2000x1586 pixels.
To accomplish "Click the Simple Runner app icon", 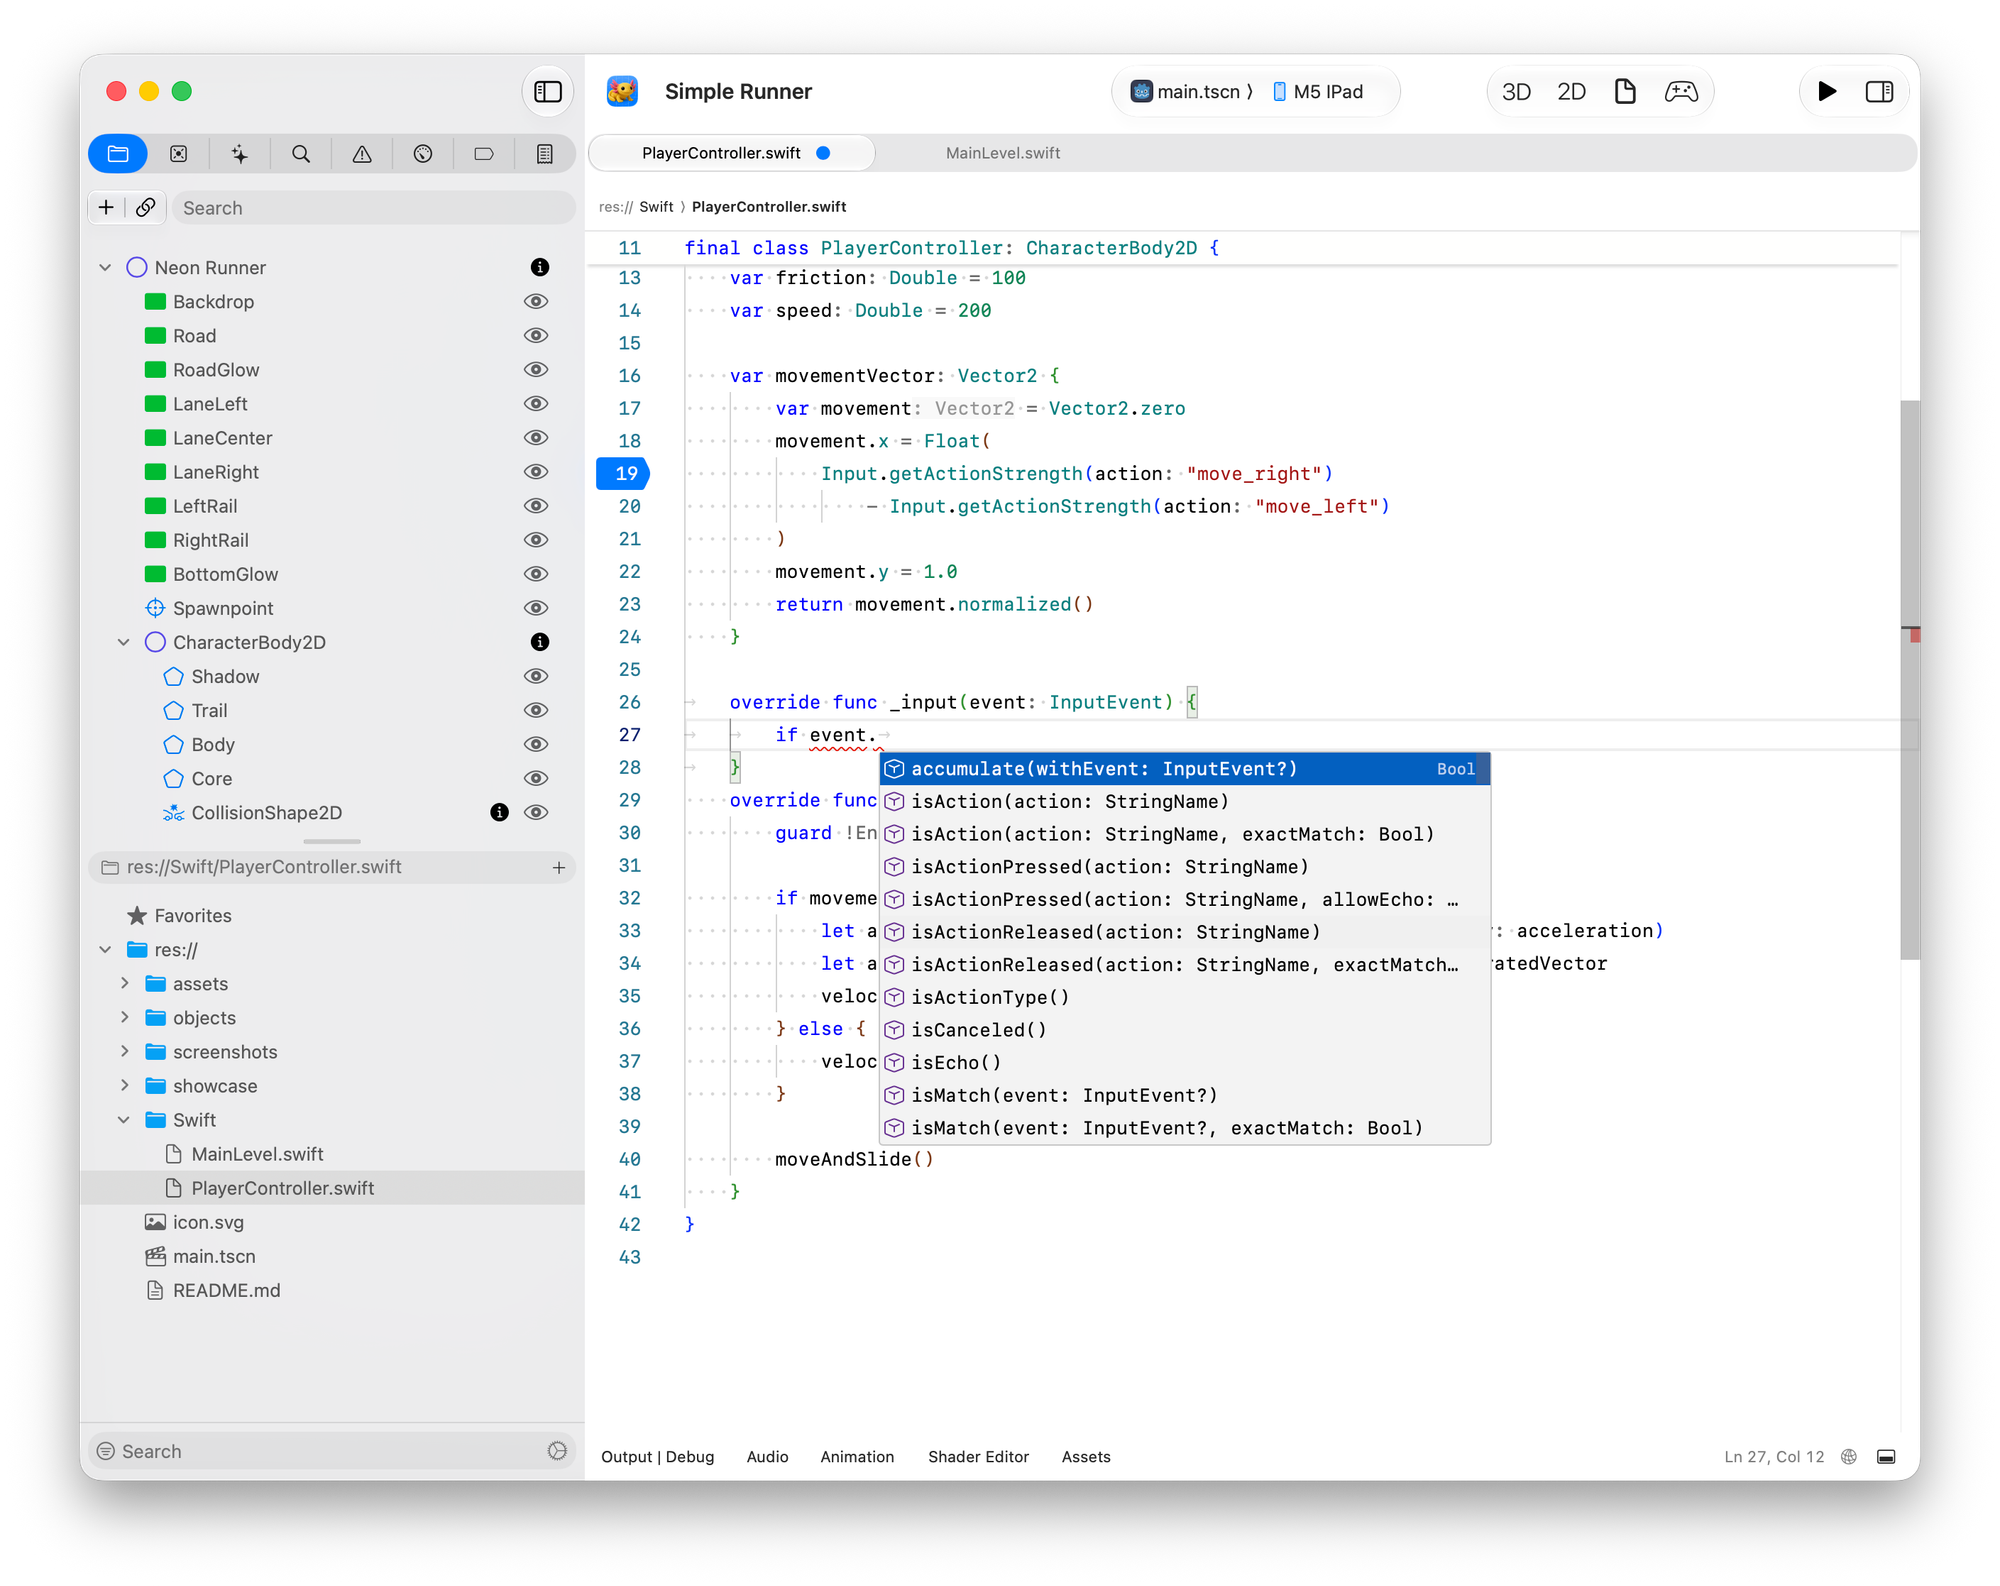I will (623, 92).
